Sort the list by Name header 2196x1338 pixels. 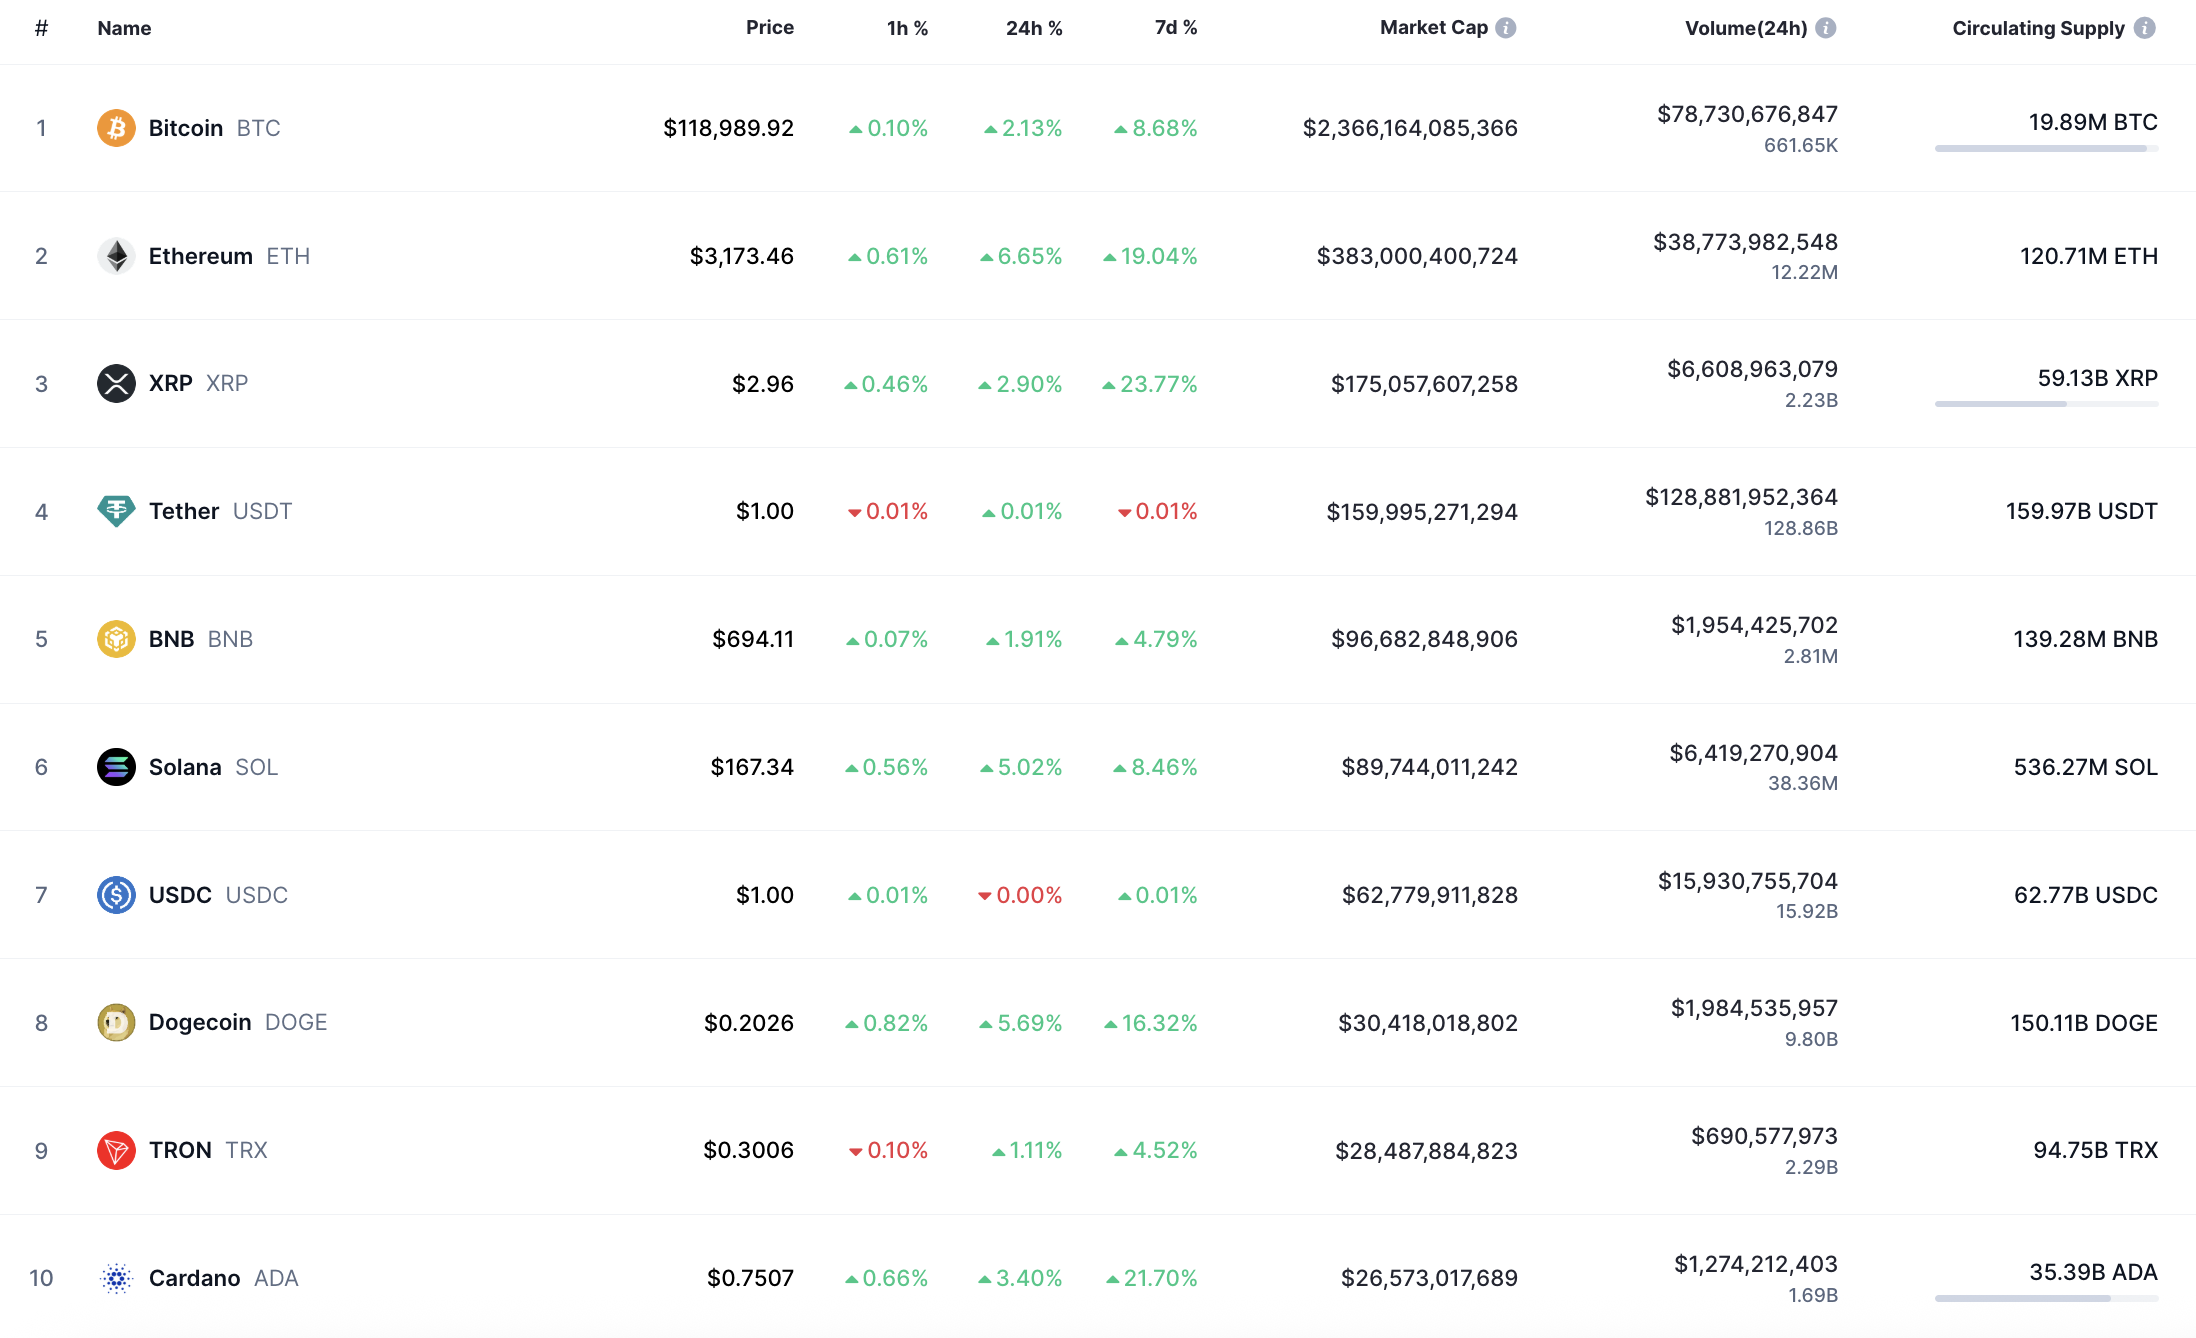coord(124,28)
